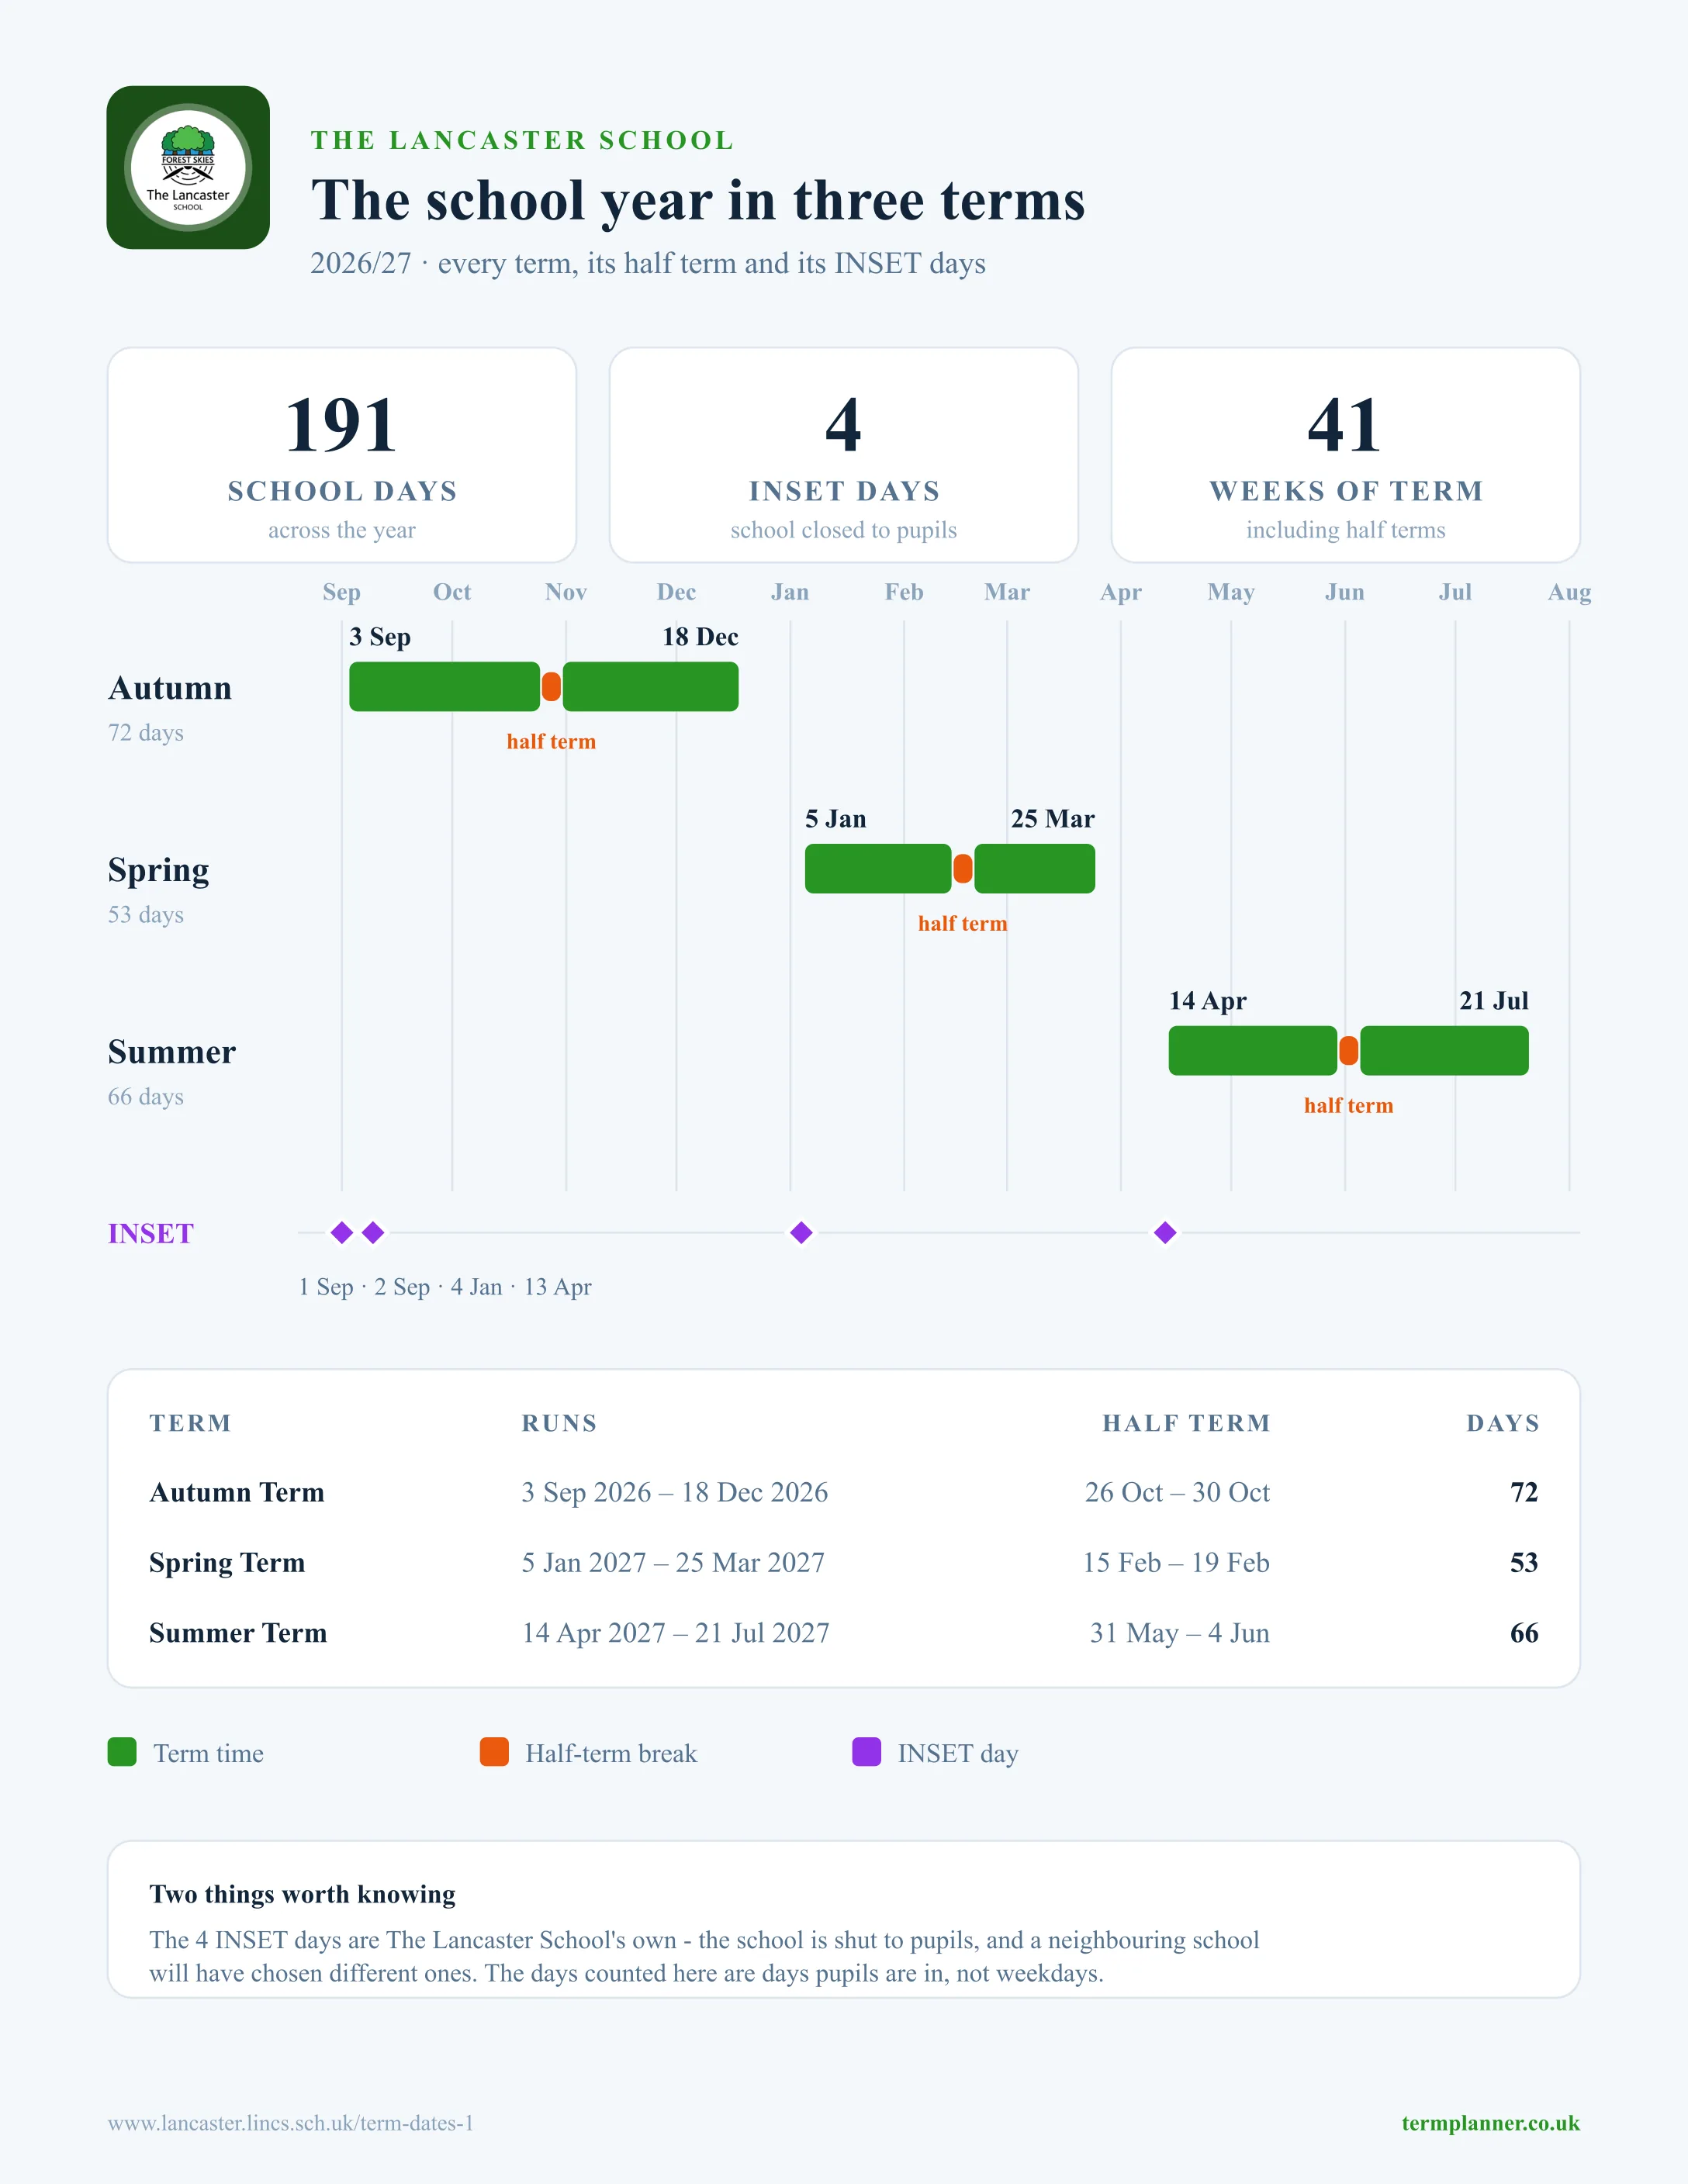The height and width of the screenshot is (2184, 1688).
Task: Click the orange Half-term break swatch
Action: [x=494, y=1752]
